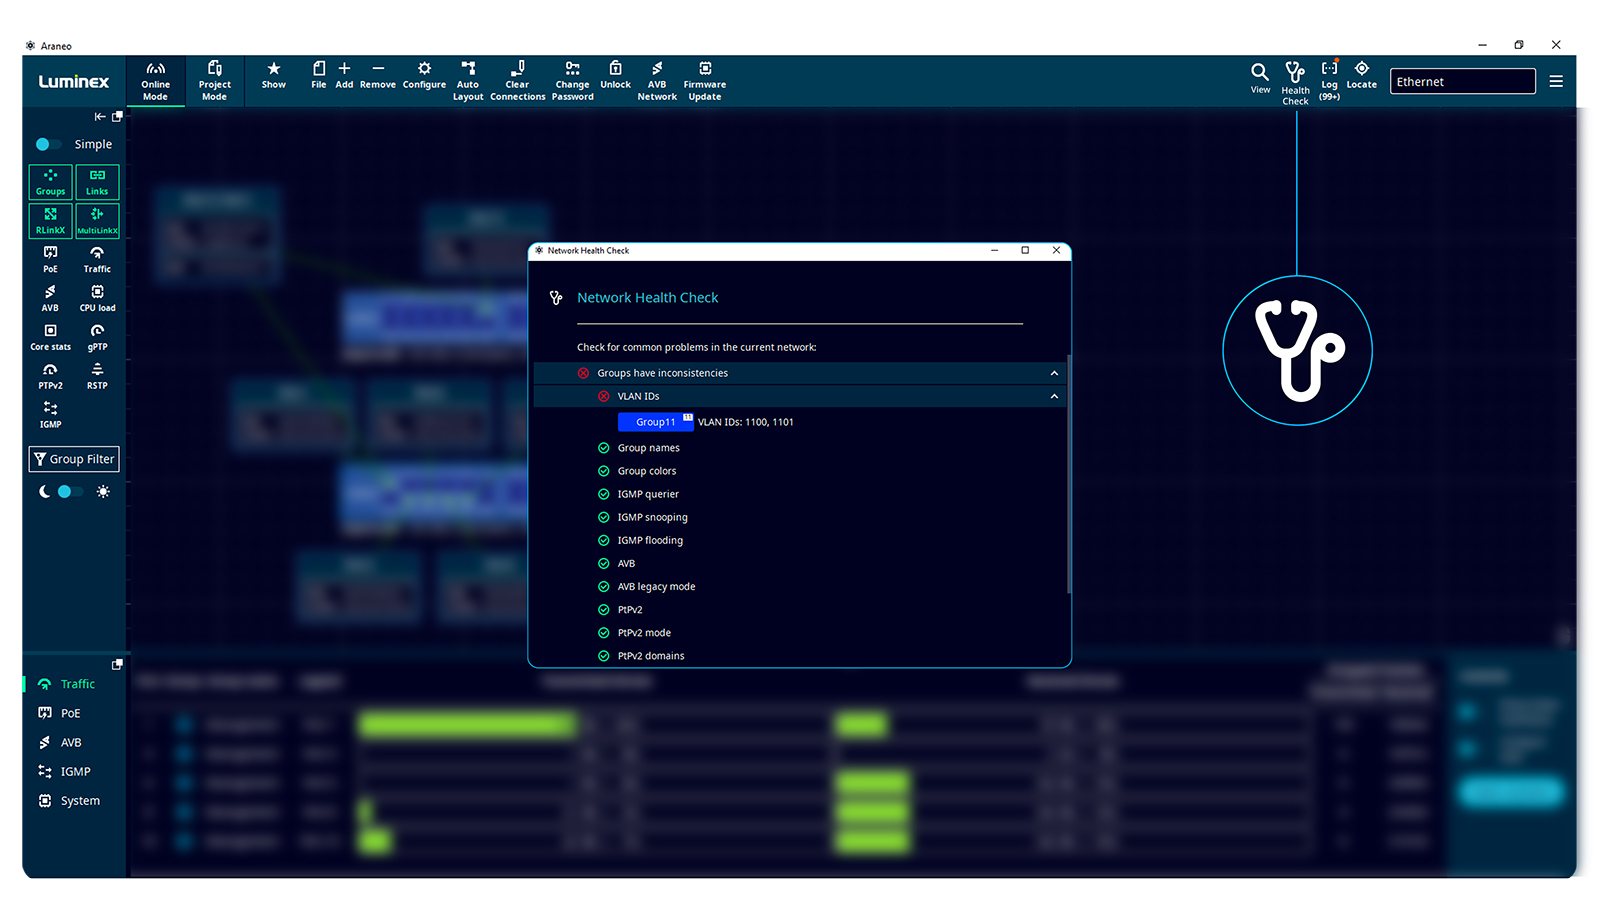
Task: Collapse the Groups have inconsistencies section
Action: pos(1054,373)
